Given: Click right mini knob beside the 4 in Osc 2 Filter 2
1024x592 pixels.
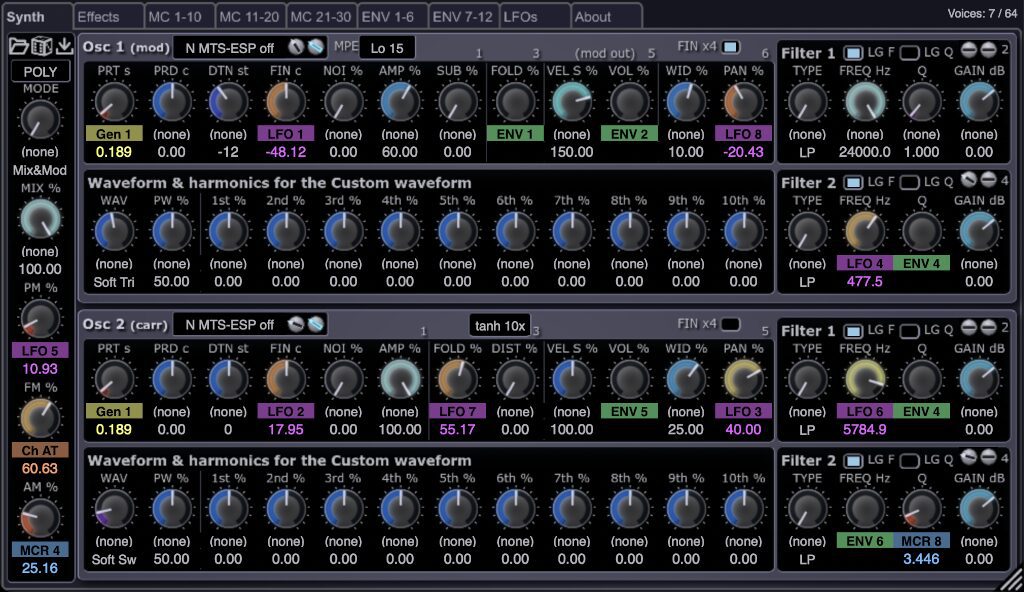Looking at the screenshot, I should pos(989,457).
